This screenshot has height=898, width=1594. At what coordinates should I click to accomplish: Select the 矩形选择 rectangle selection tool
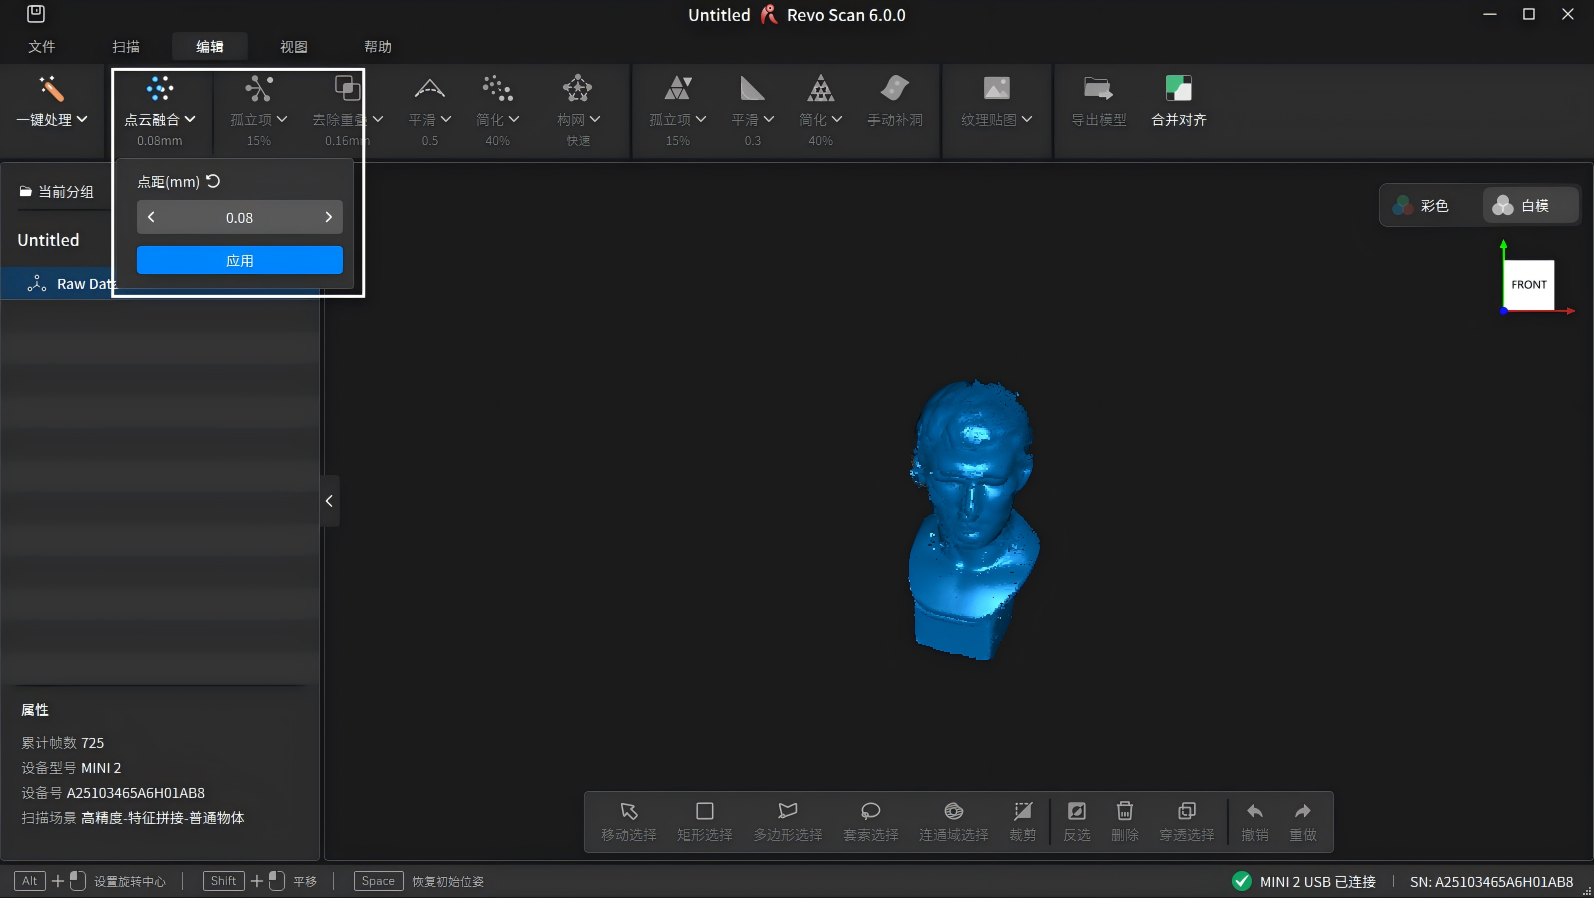[704, 820]
